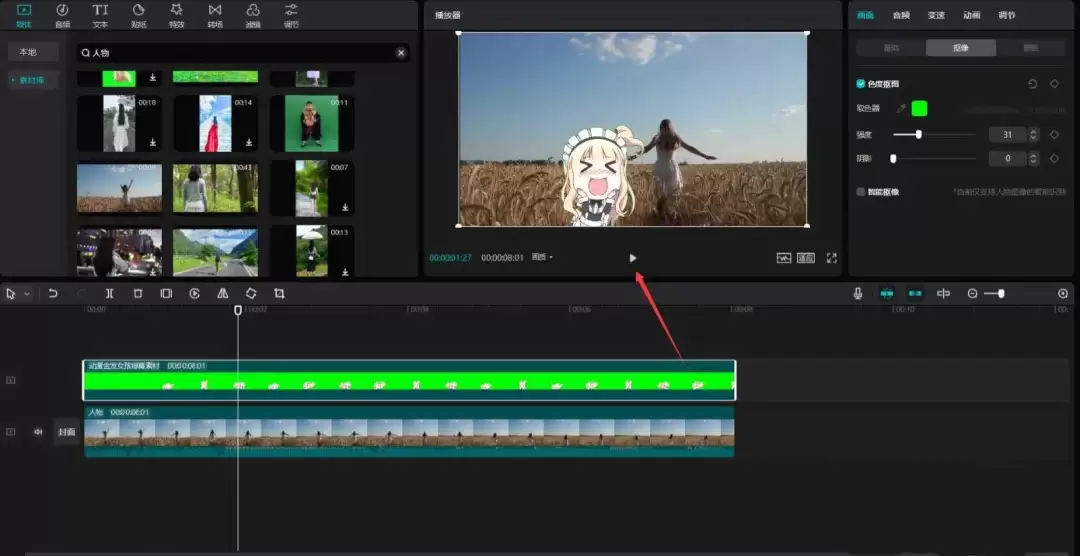Clear the search field with the X icon
Screen dimensions: 1080x556
401,53
